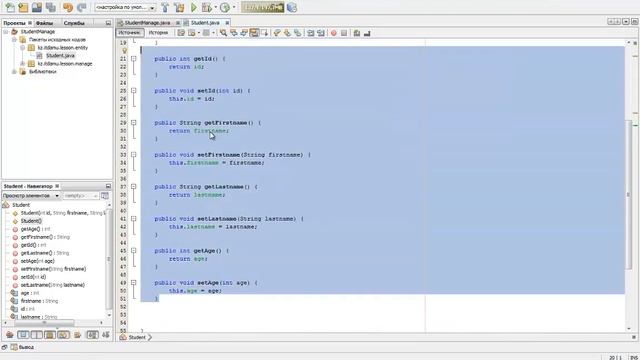Collapse the getId() method code fold
Image resolution: width=640 pixels, height=360 pixels.
(133, 59)
